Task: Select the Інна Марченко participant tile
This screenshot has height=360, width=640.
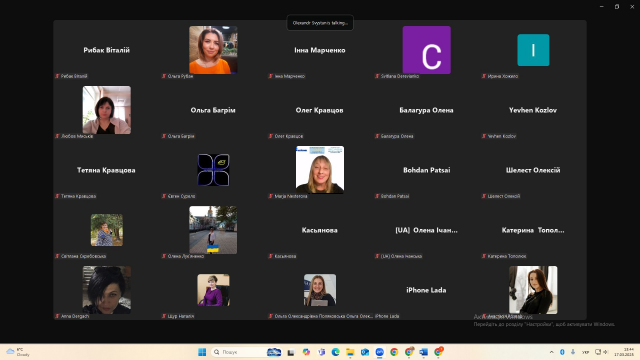Action: point(320,50)
